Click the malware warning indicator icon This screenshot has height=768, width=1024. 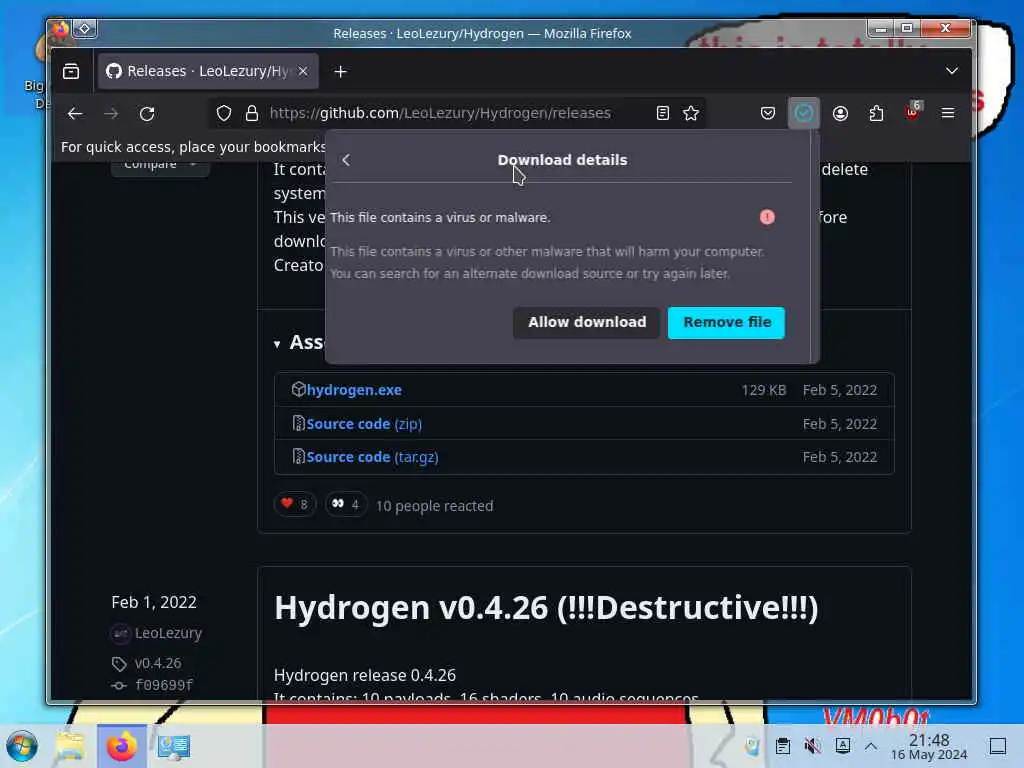(767, 217)
